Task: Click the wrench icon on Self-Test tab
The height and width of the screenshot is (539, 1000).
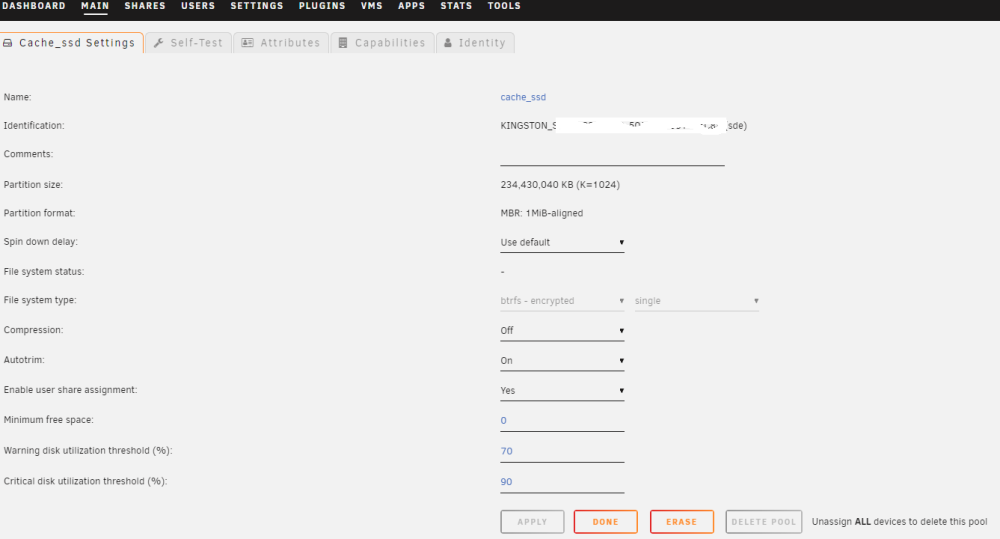Action: point(159,43)
